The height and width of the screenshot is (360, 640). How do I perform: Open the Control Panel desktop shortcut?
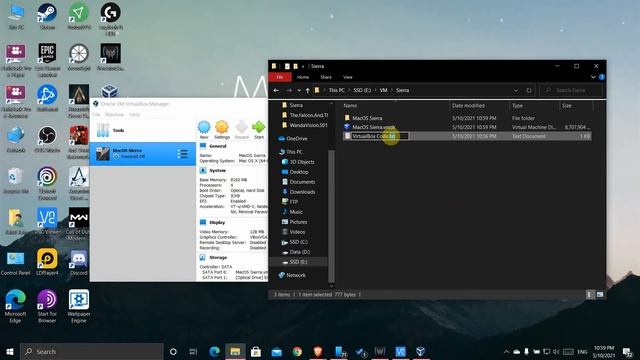point(16,262)
